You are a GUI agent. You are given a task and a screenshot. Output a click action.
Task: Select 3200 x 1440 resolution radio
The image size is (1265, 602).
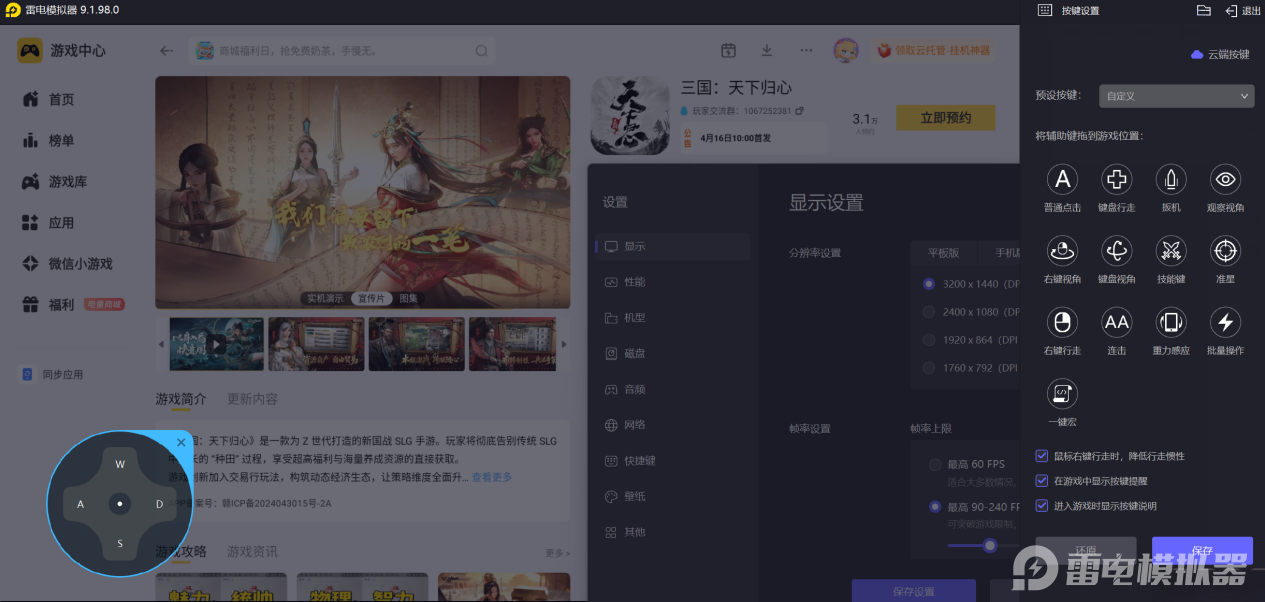pos(929,284)
